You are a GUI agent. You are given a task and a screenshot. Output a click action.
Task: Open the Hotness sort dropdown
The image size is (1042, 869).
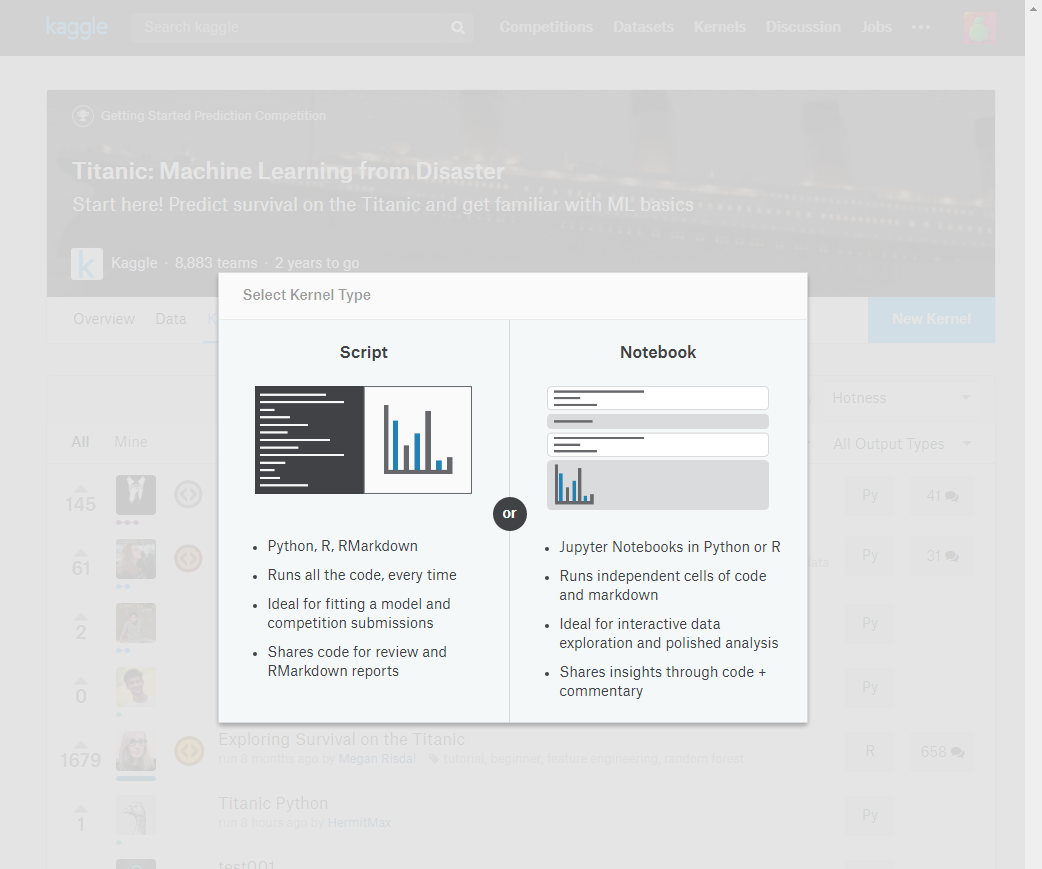(901, 397)
